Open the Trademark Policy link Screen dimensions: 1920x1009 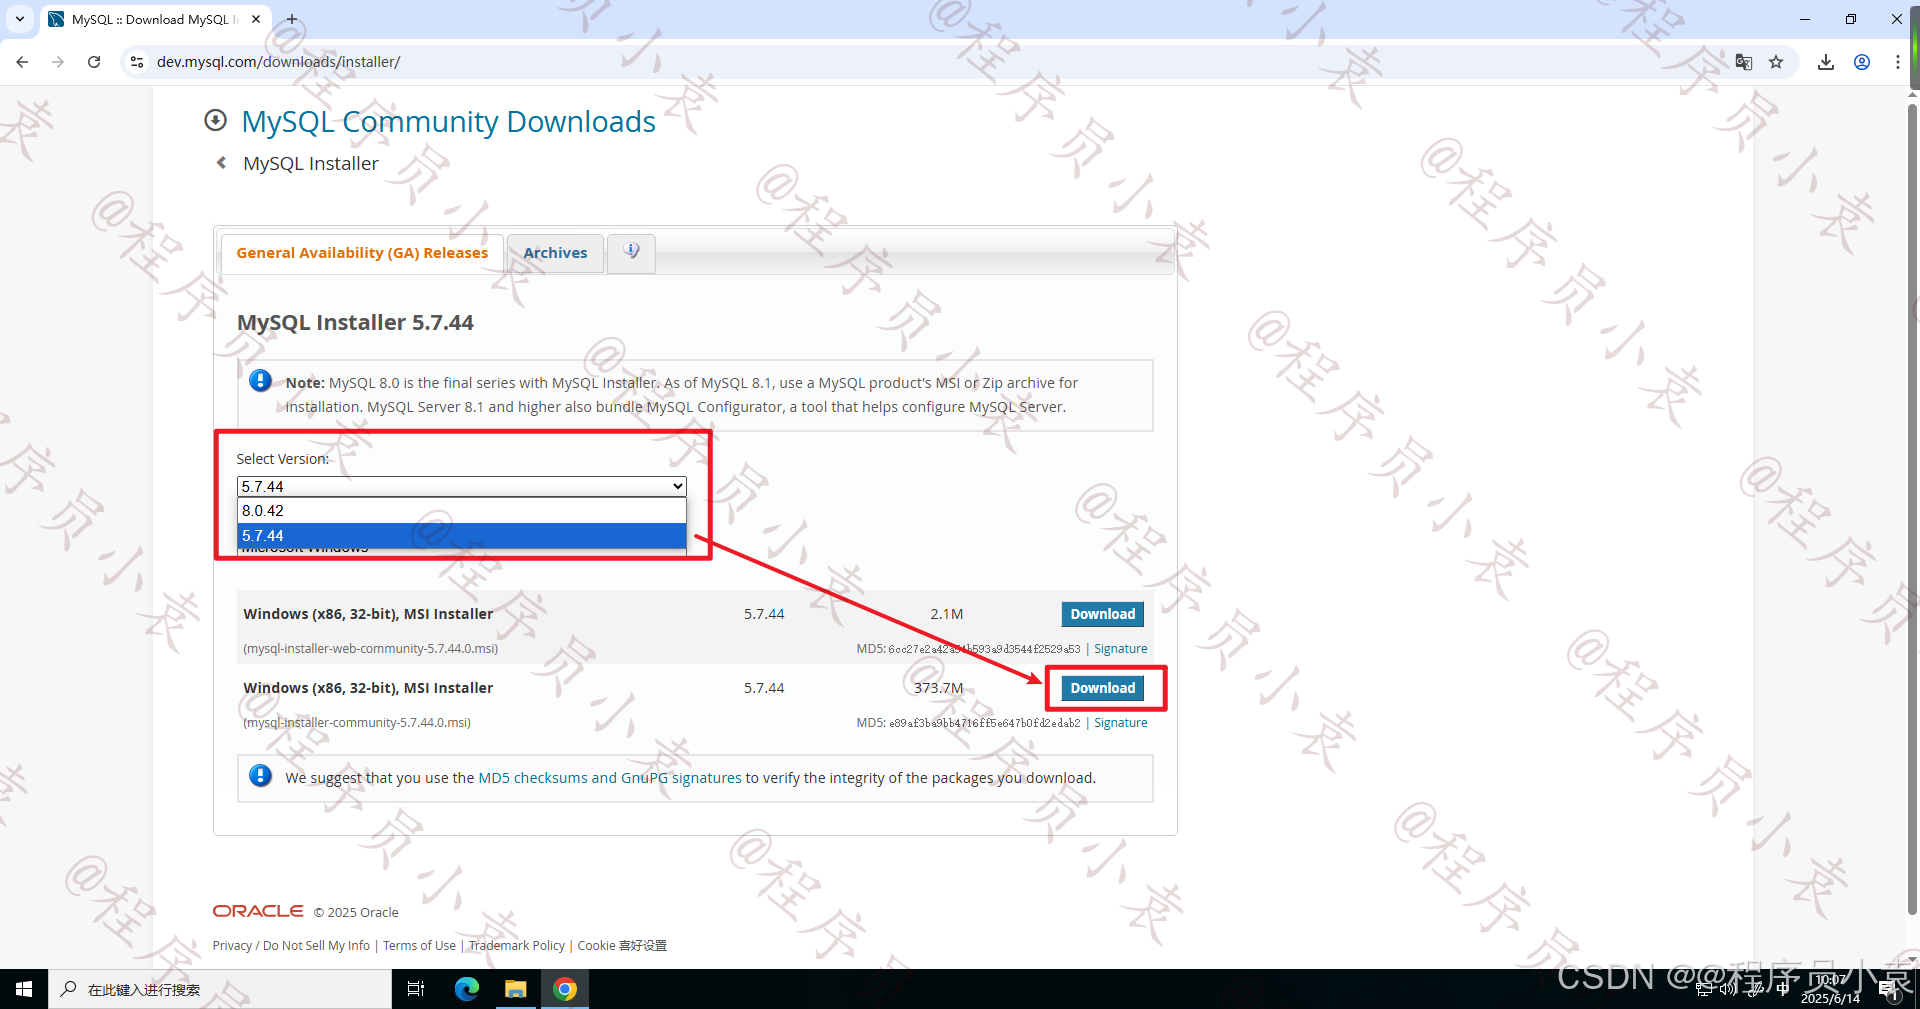[517, 946]
